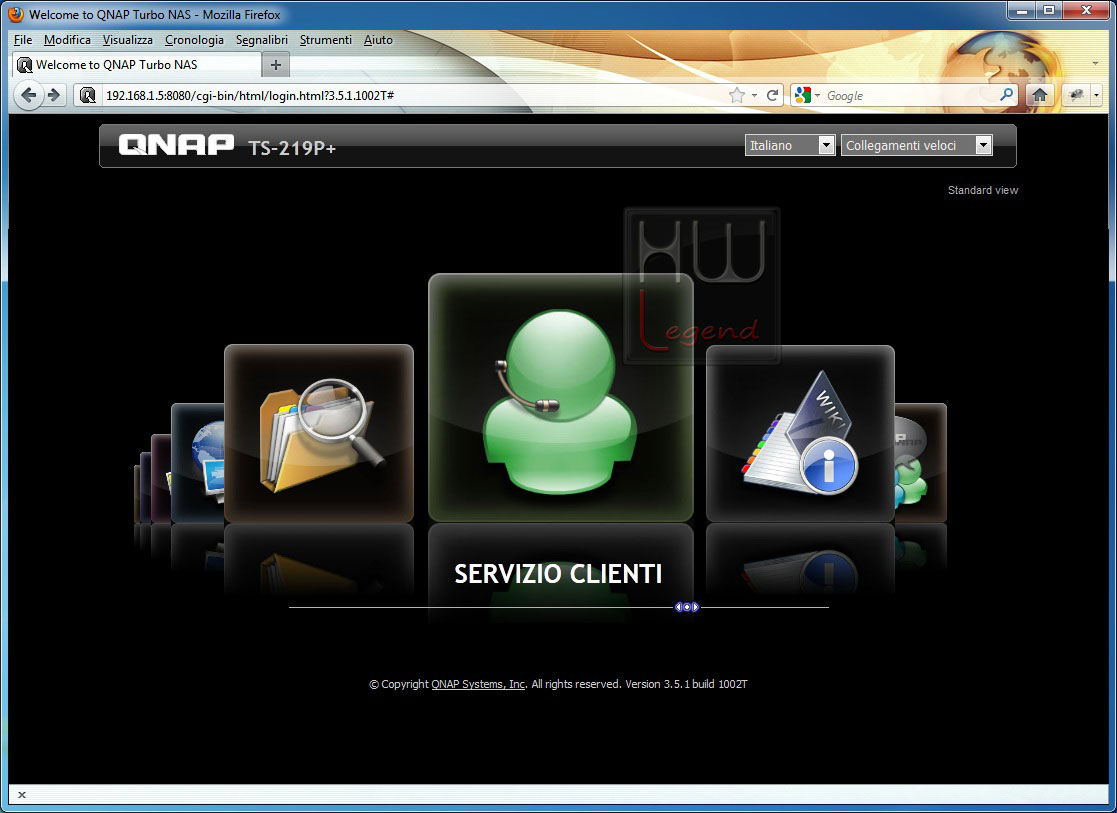This screenshot has width=1117, height=813.
Task: Open the Modifica menu
Action: (x=67, y=40)
